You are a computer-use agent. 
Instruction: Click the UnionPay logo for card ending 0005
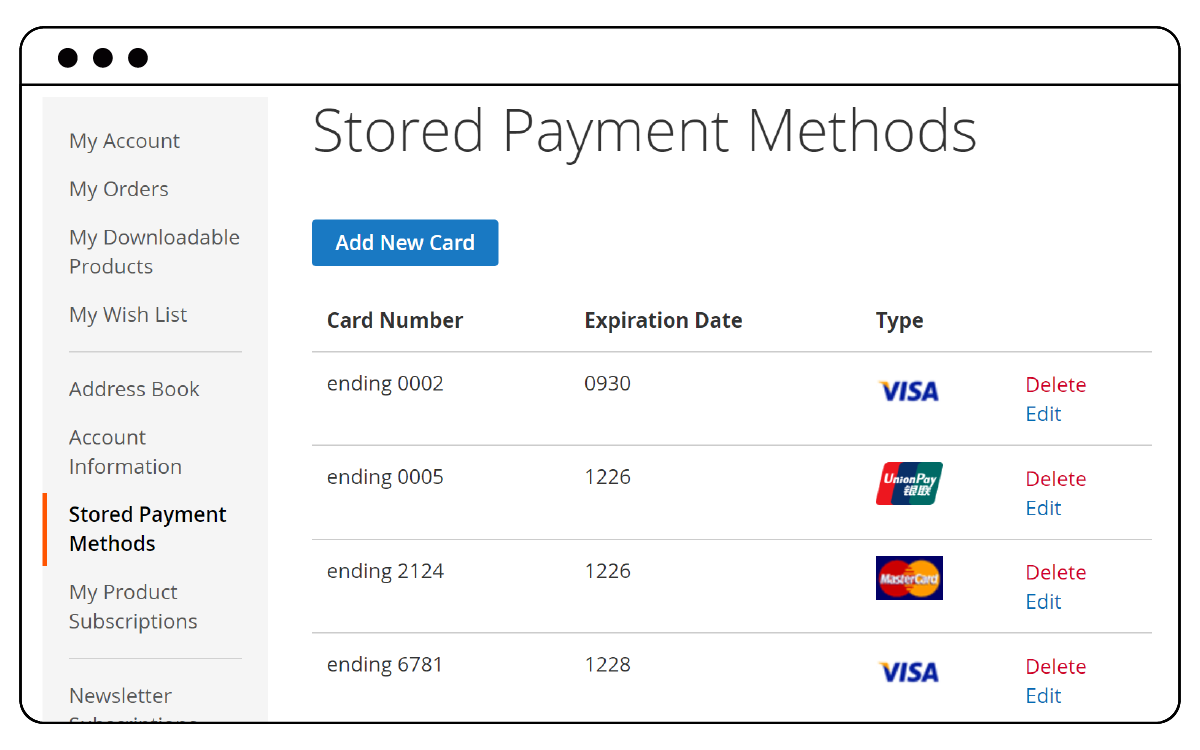[909, 484]
